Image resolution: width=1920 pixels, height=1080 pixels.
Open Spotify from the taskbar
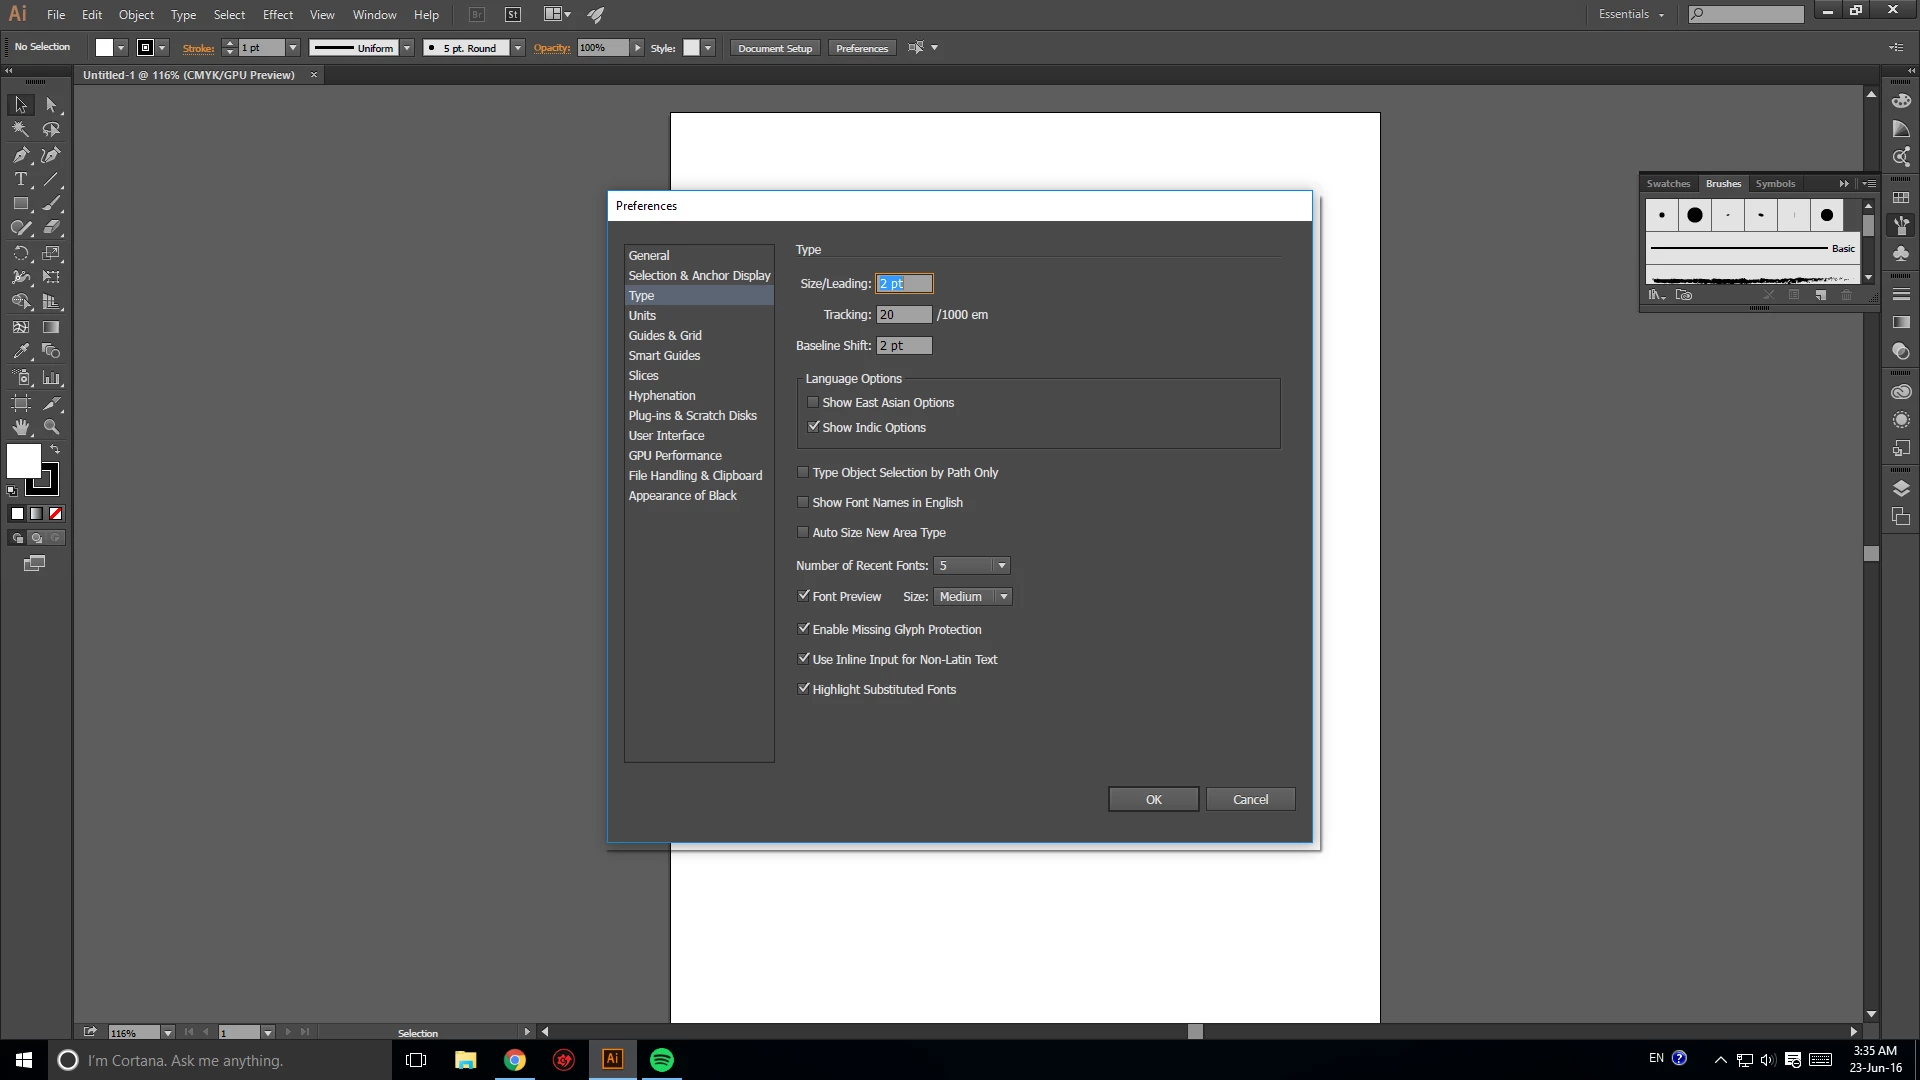pyautogui.click(x=662, y=1060)
